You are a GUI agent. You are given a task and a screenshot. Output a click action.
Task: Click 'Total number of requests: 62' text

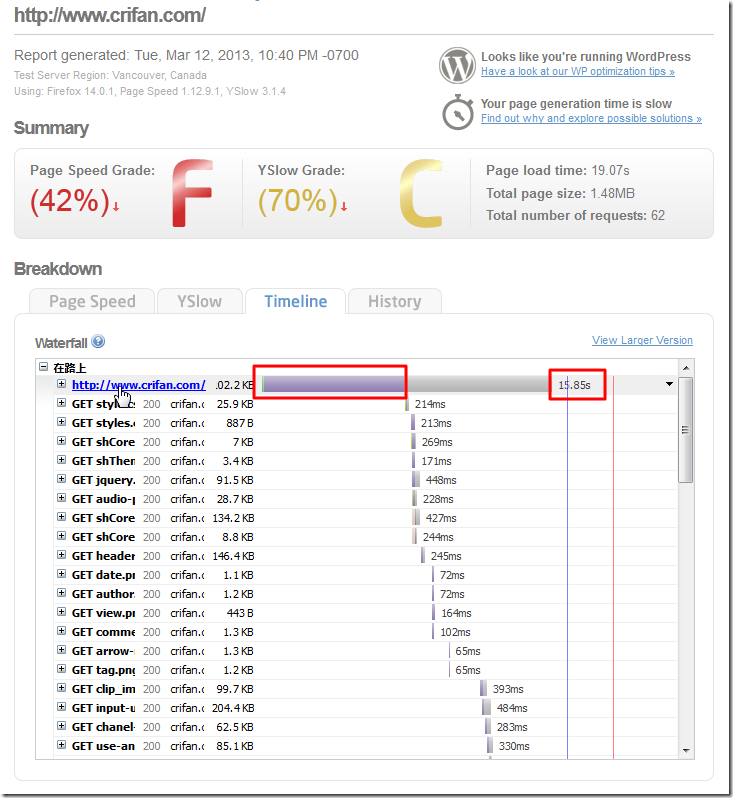575,215
